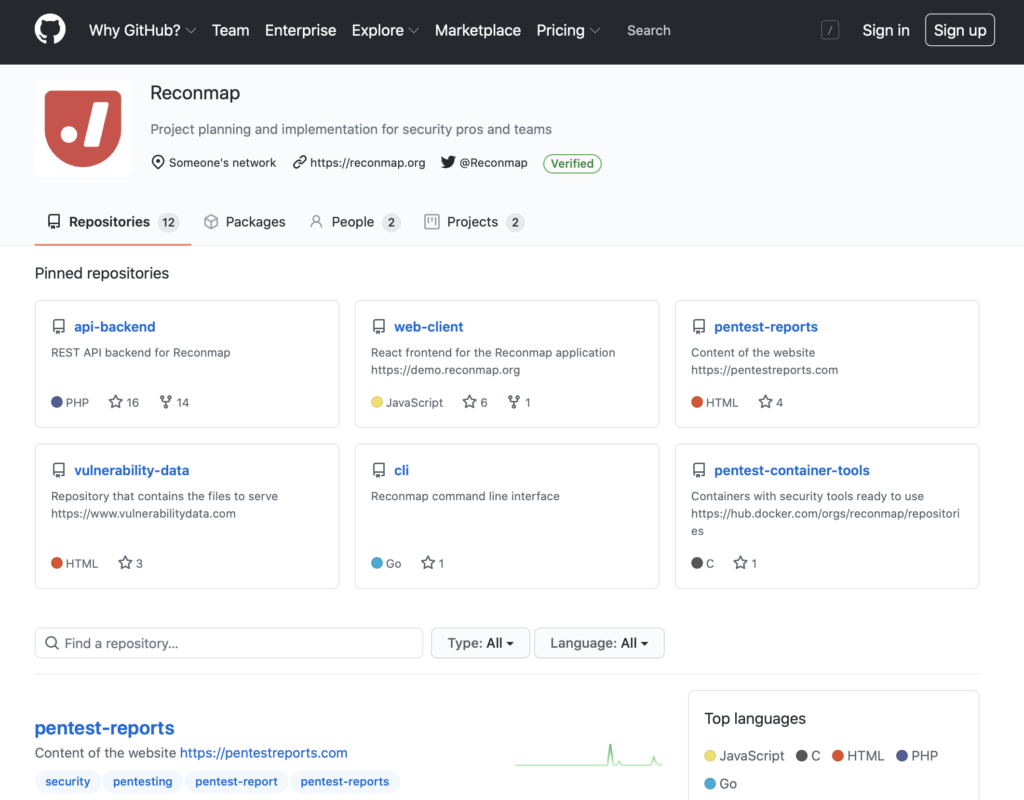1024x800 pixels.
Task: Click the repo icon beside vulnerability-data
Action: click(x=59, y=470)
